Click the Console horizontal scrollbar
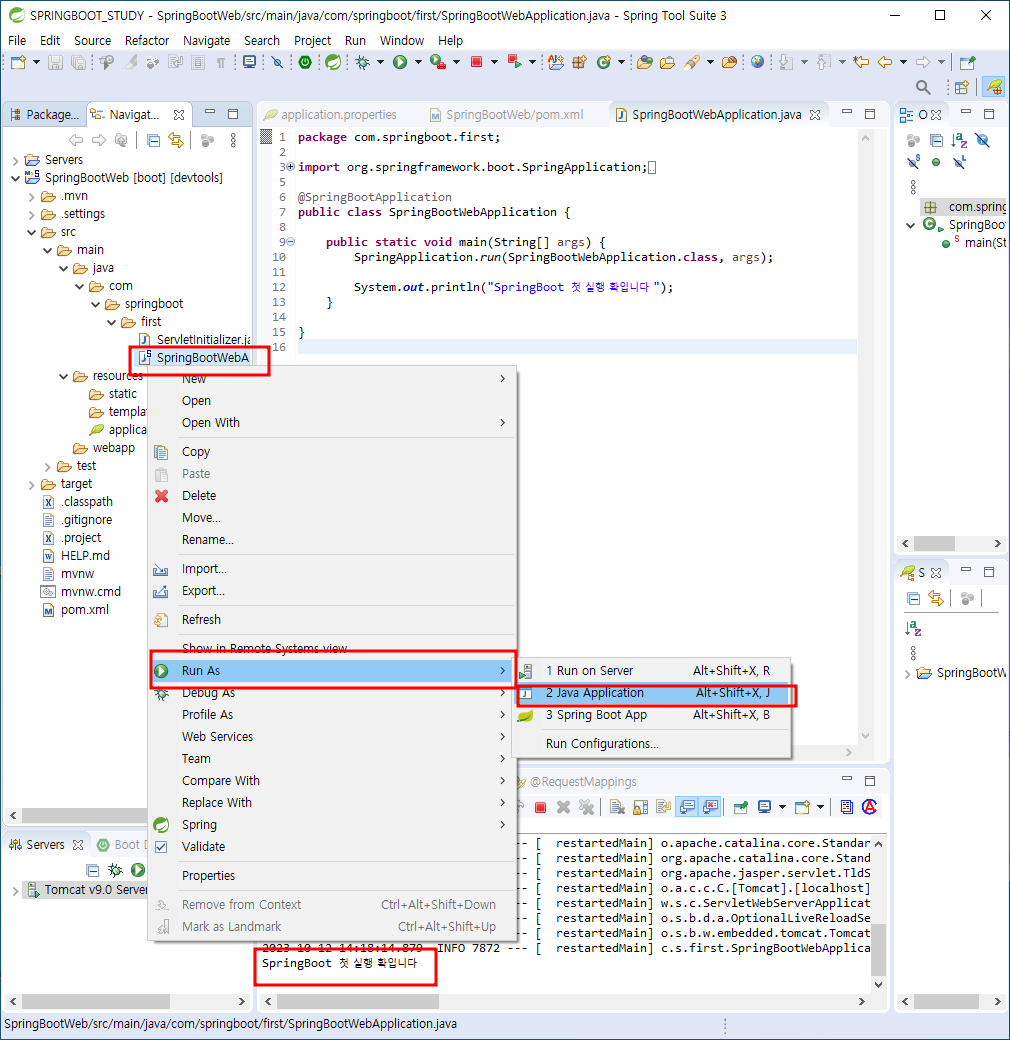Viewport: 1010px width, 1040px height. (357, 1001)
